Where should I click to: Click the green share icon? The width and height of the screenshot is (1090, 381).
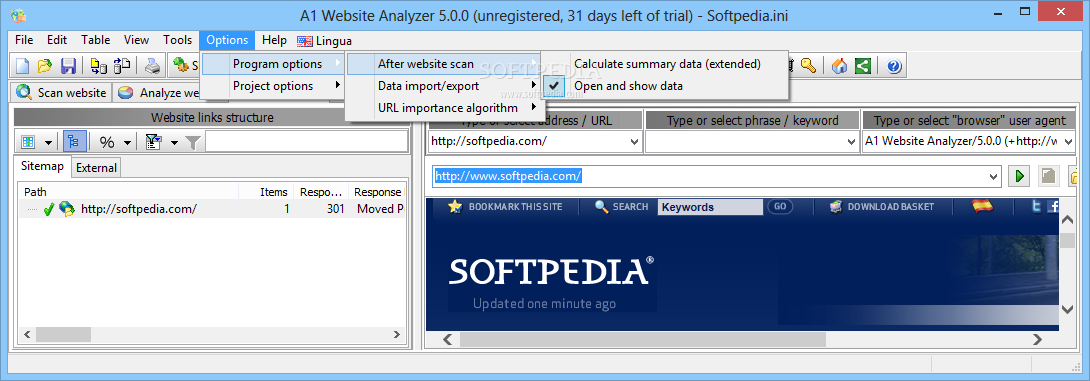(x=862, y=66)
